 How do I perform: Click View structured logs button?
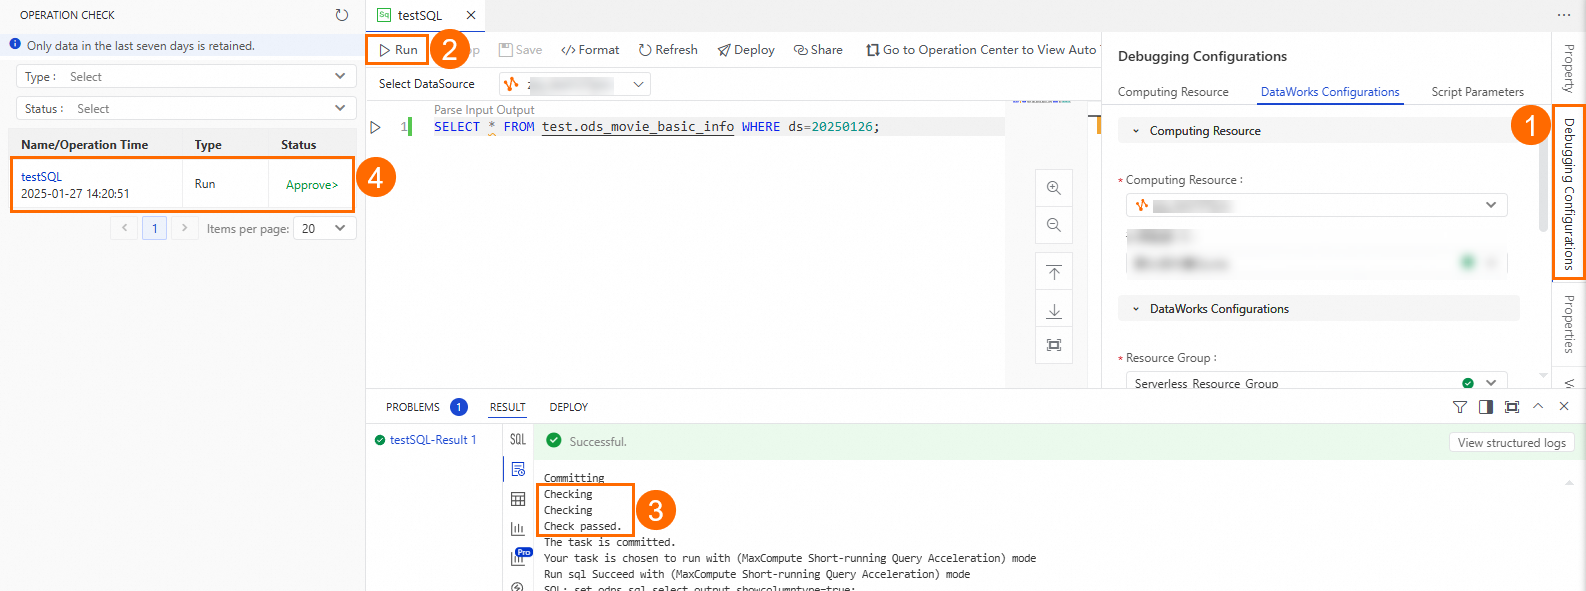click(1511, 442)
